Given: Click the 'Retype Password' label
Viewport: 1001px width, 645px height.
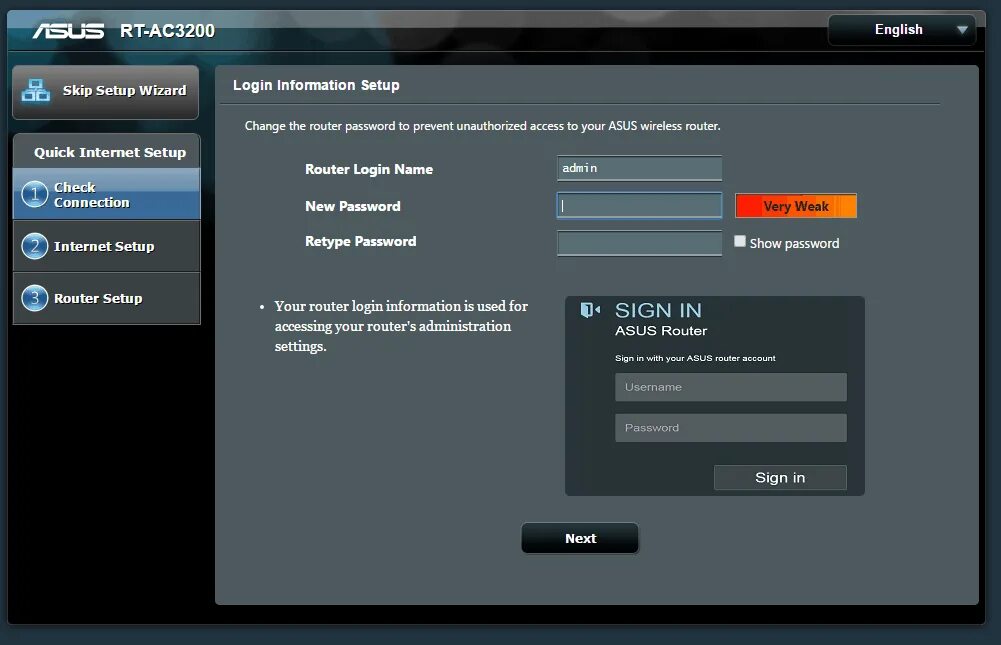Looking at the screenshot, I should click(x=361, y=241).
